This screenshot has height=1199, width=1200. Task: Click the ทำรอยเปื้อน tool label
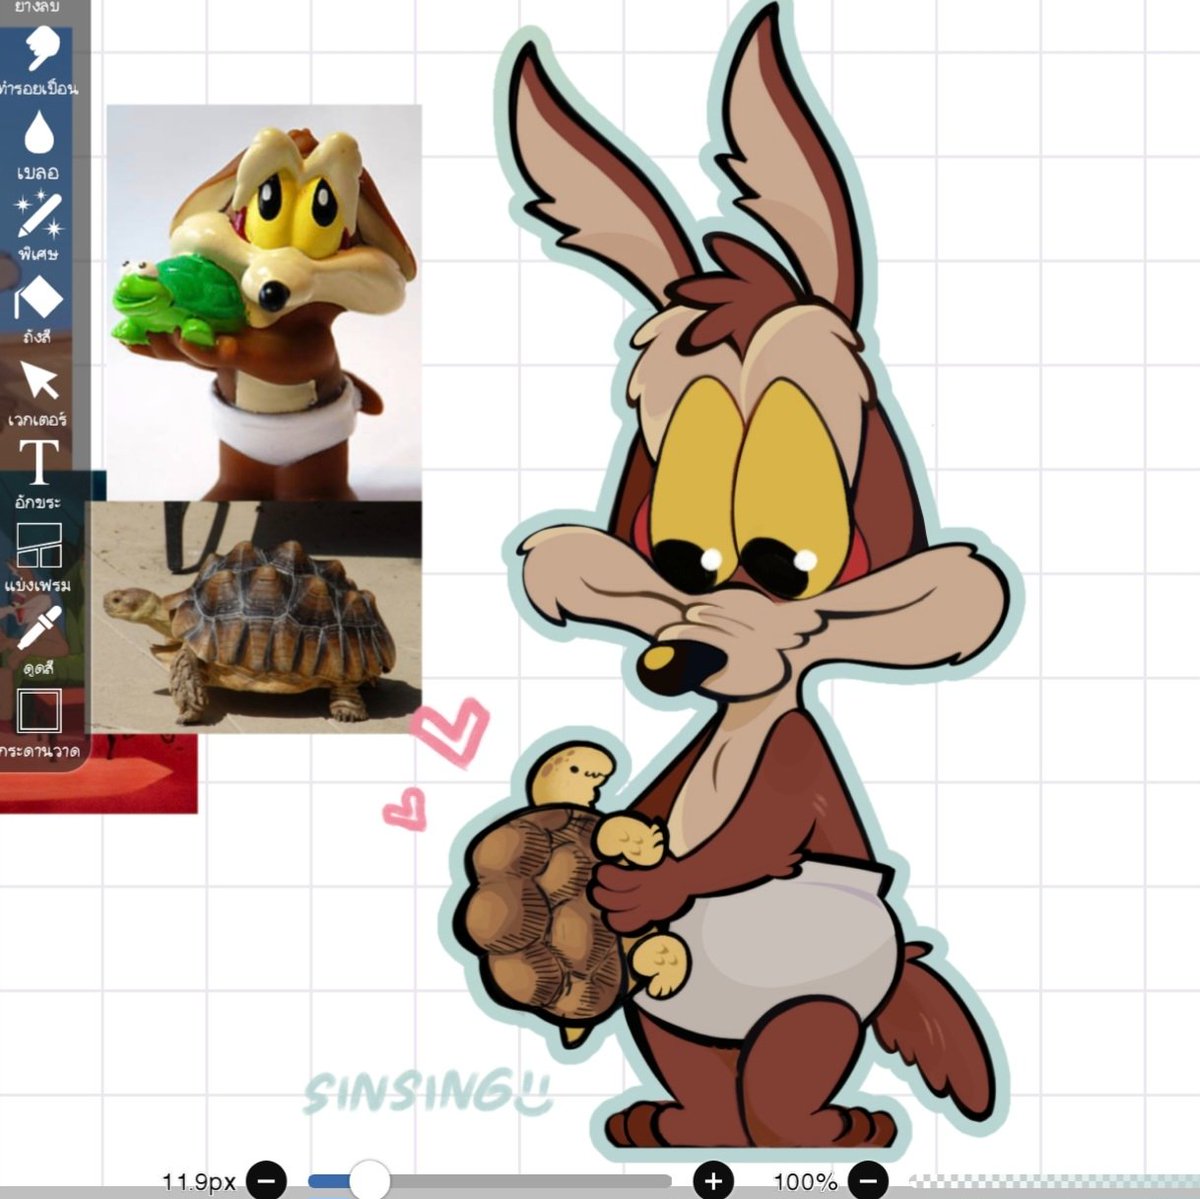tap(39, 88)
